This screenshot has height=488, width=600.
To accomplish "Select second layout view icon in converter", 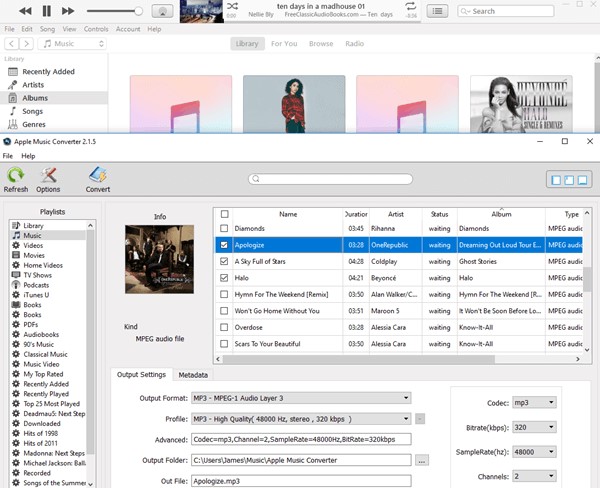I will 569,180.
